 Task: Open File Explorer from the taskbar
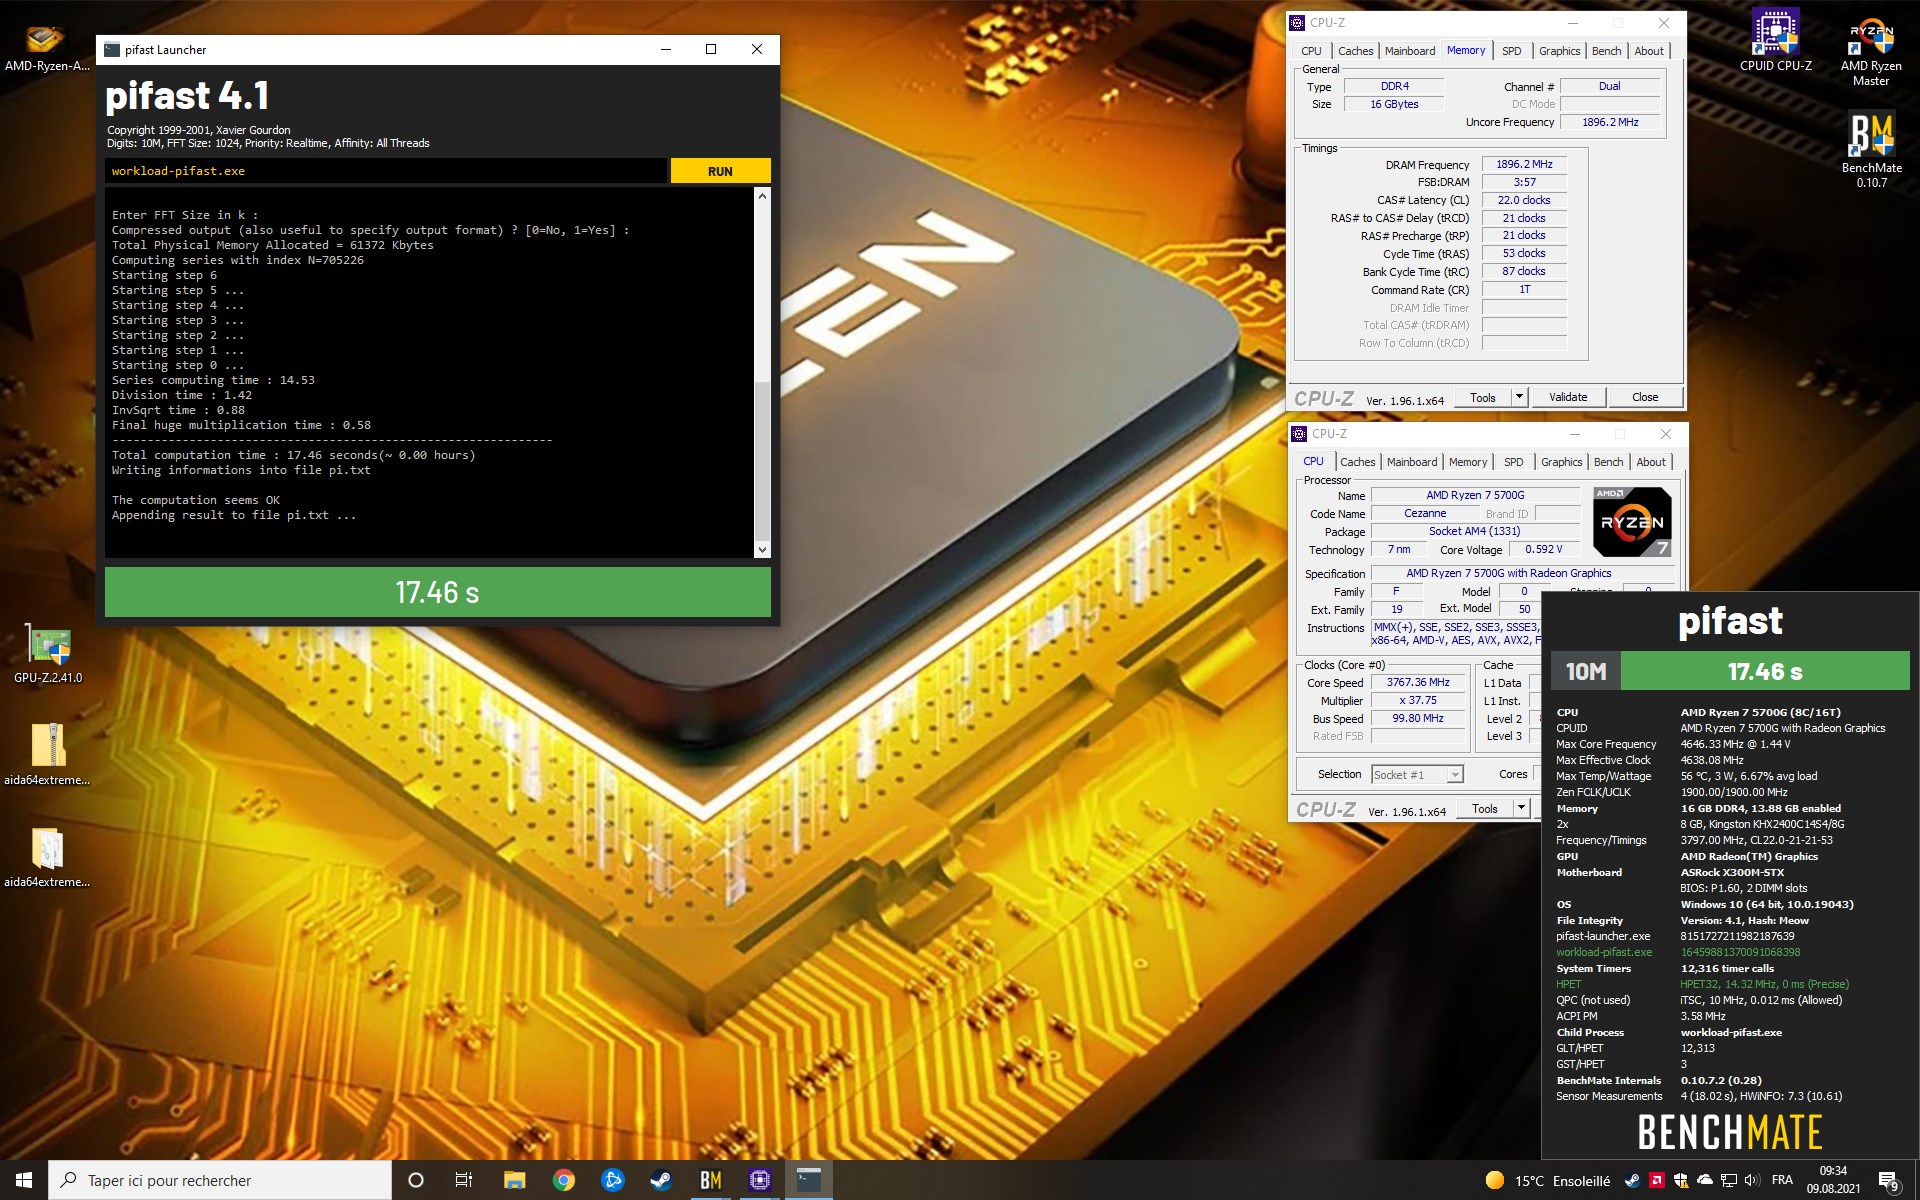coord(514,1180)
